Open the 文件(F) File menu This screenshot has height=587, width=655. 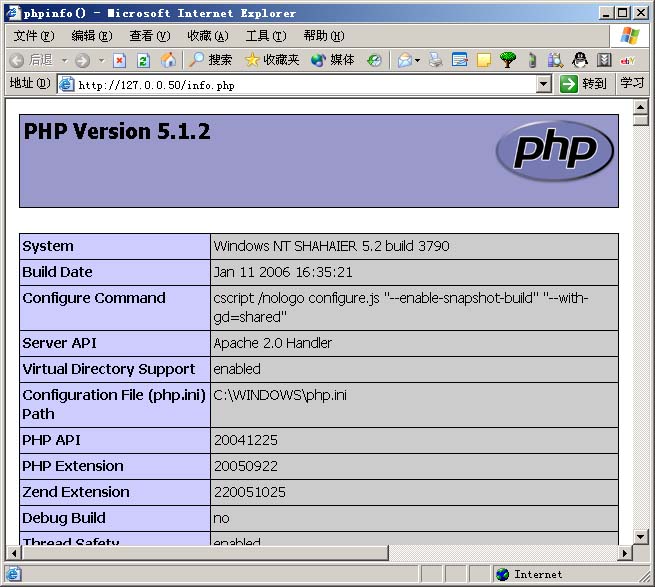(34, 36)
